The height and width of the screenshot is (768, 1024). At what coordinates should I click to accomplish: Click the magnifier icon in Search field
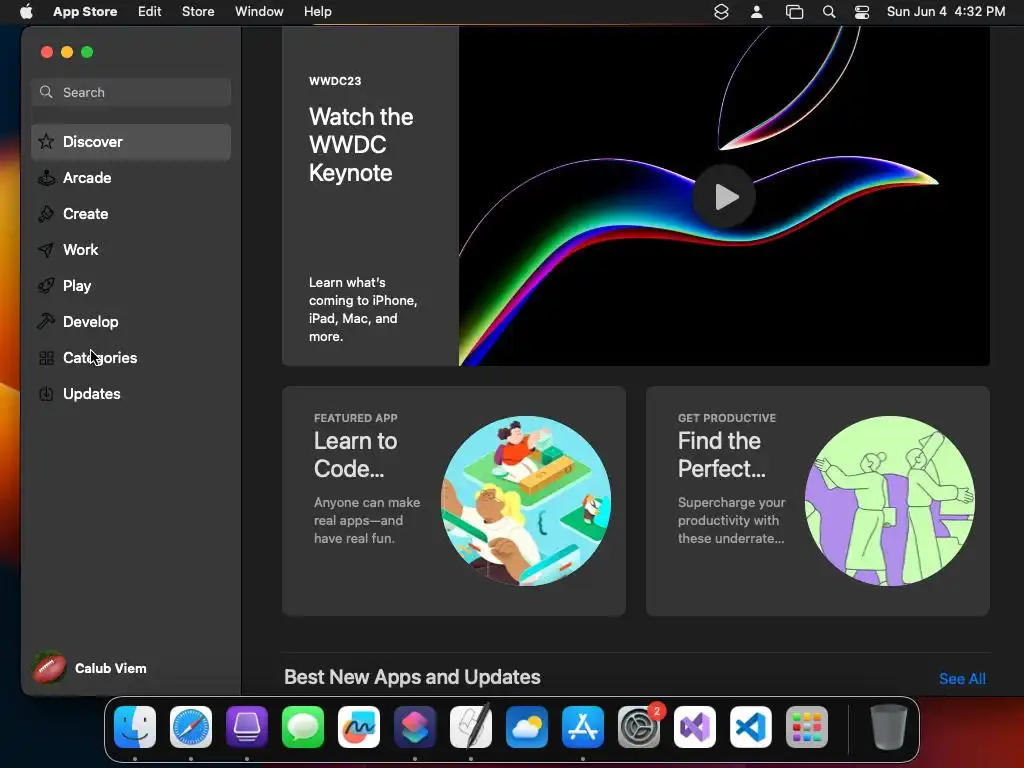pos(46,92)
